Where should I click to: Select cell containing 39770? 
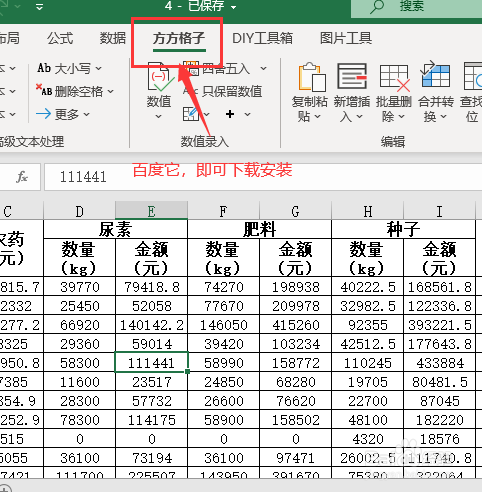[x=79, y=287]
